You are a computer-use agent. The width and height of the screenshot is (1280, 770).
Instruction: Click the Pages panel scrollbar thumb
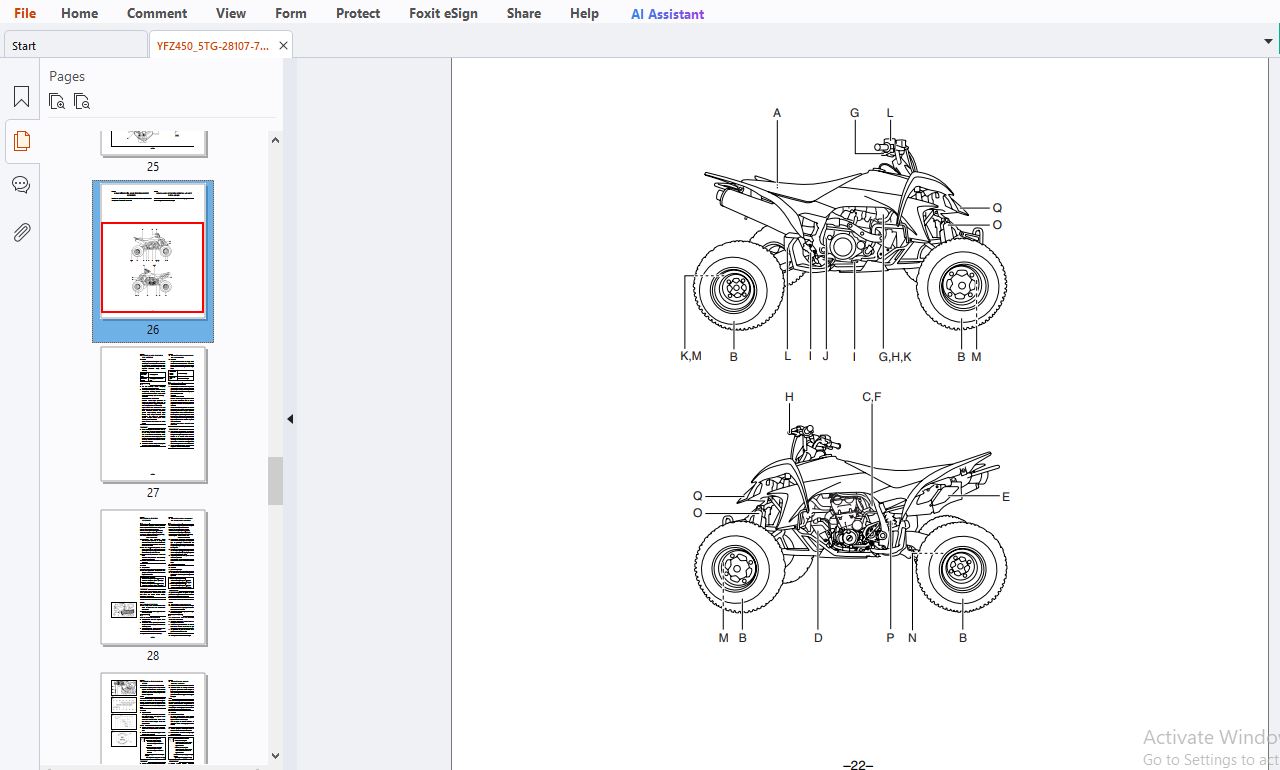click(275, 481)
